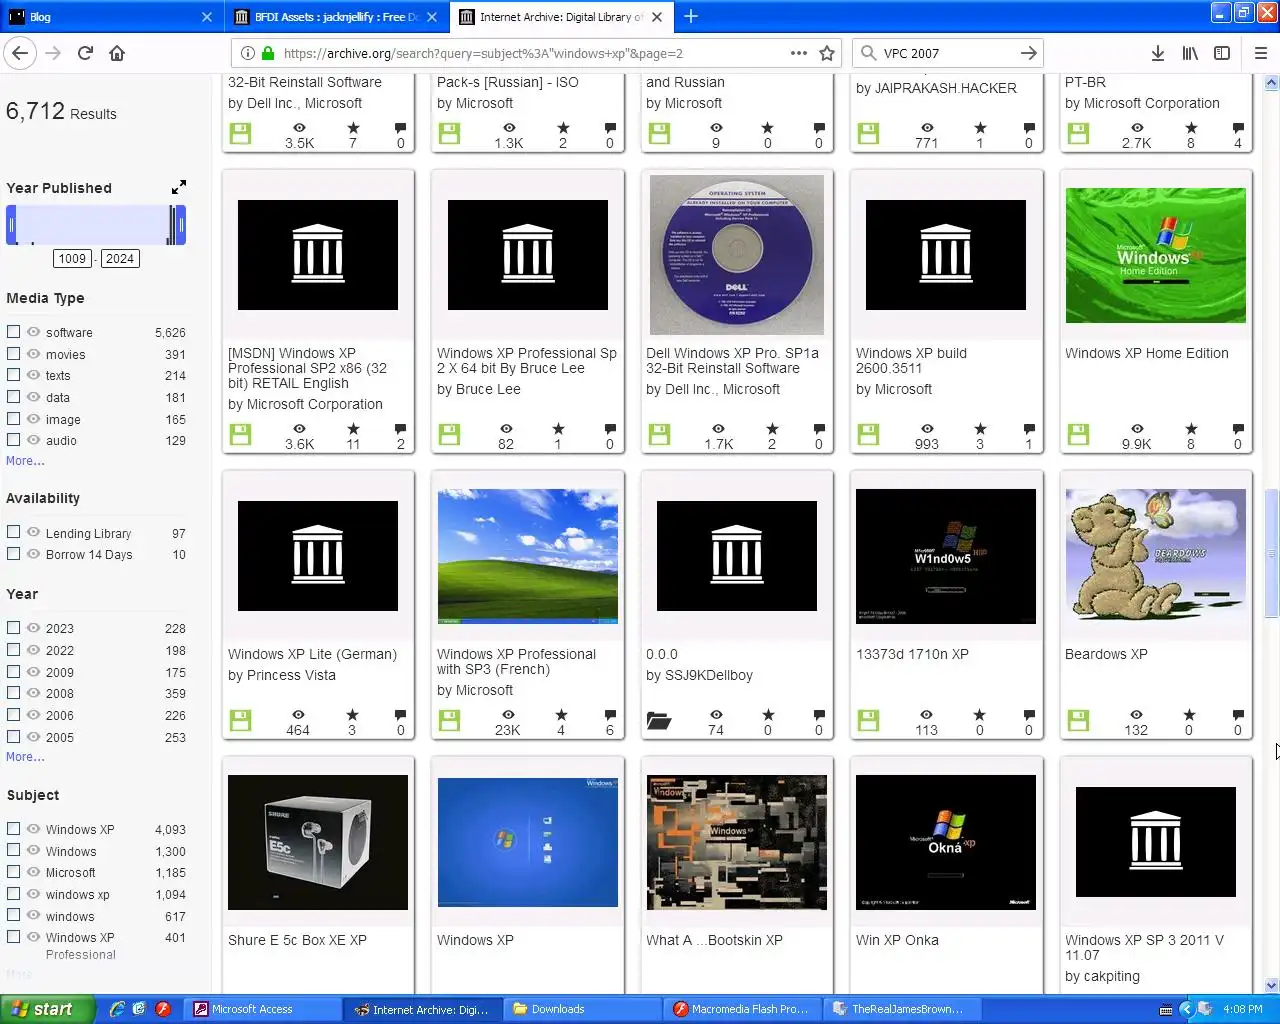Click the reviews comment icon on Windows XP Professional SP3 (French)
Image resolution: width=1280 pixels, height=1024 pixels.
(x=610, y=715)
